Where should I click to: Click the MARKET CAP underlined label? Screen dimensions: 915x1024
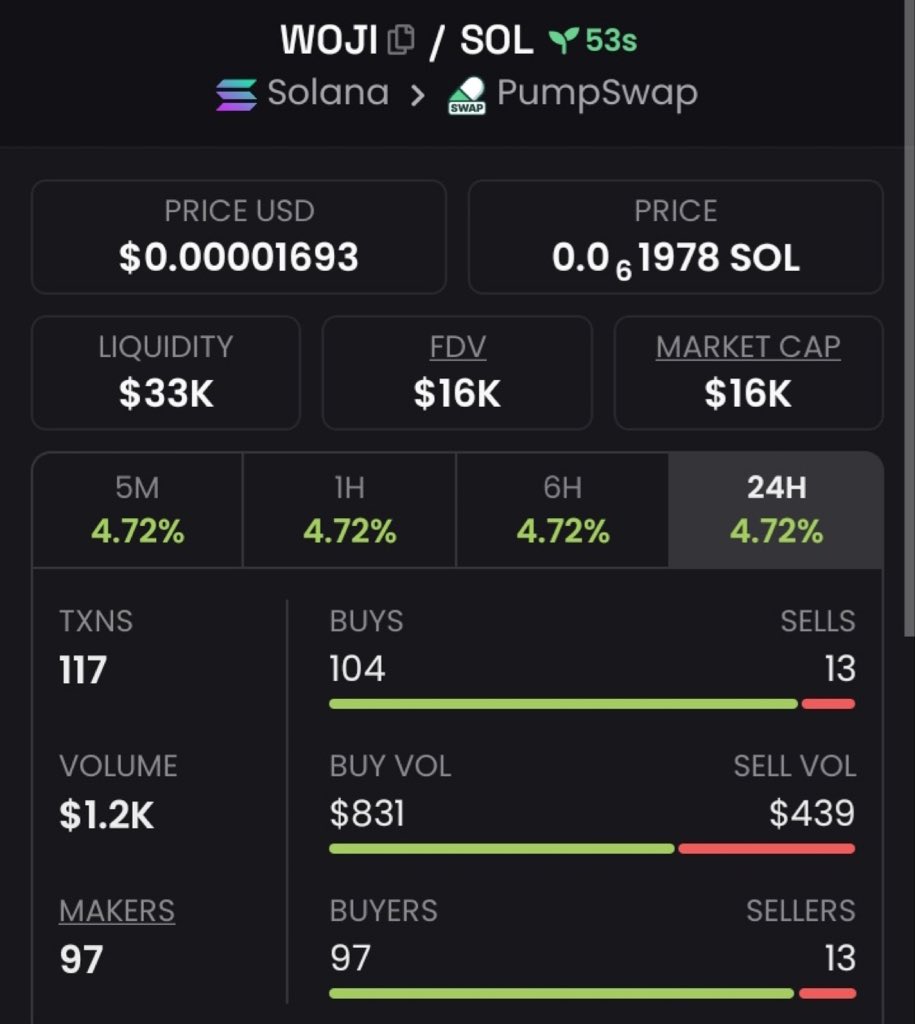tap(748, 347)
